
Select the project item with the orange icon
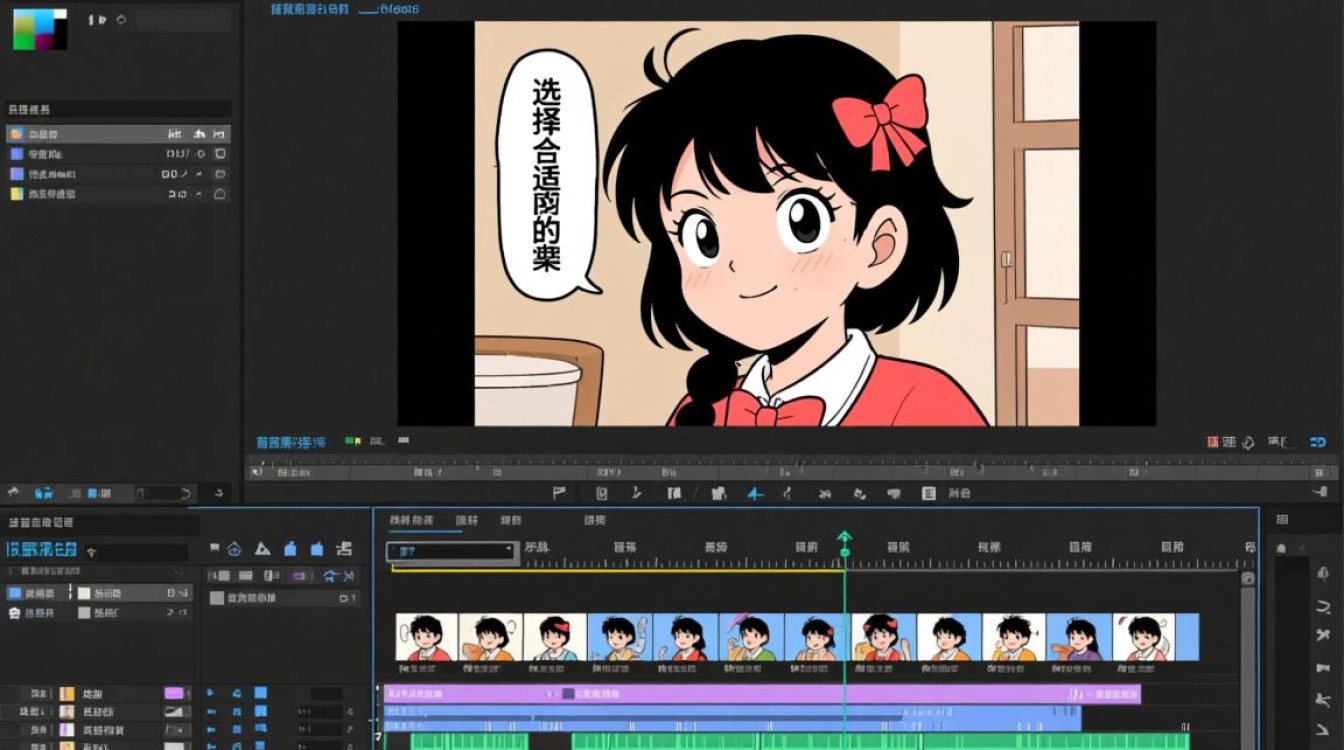118,134
